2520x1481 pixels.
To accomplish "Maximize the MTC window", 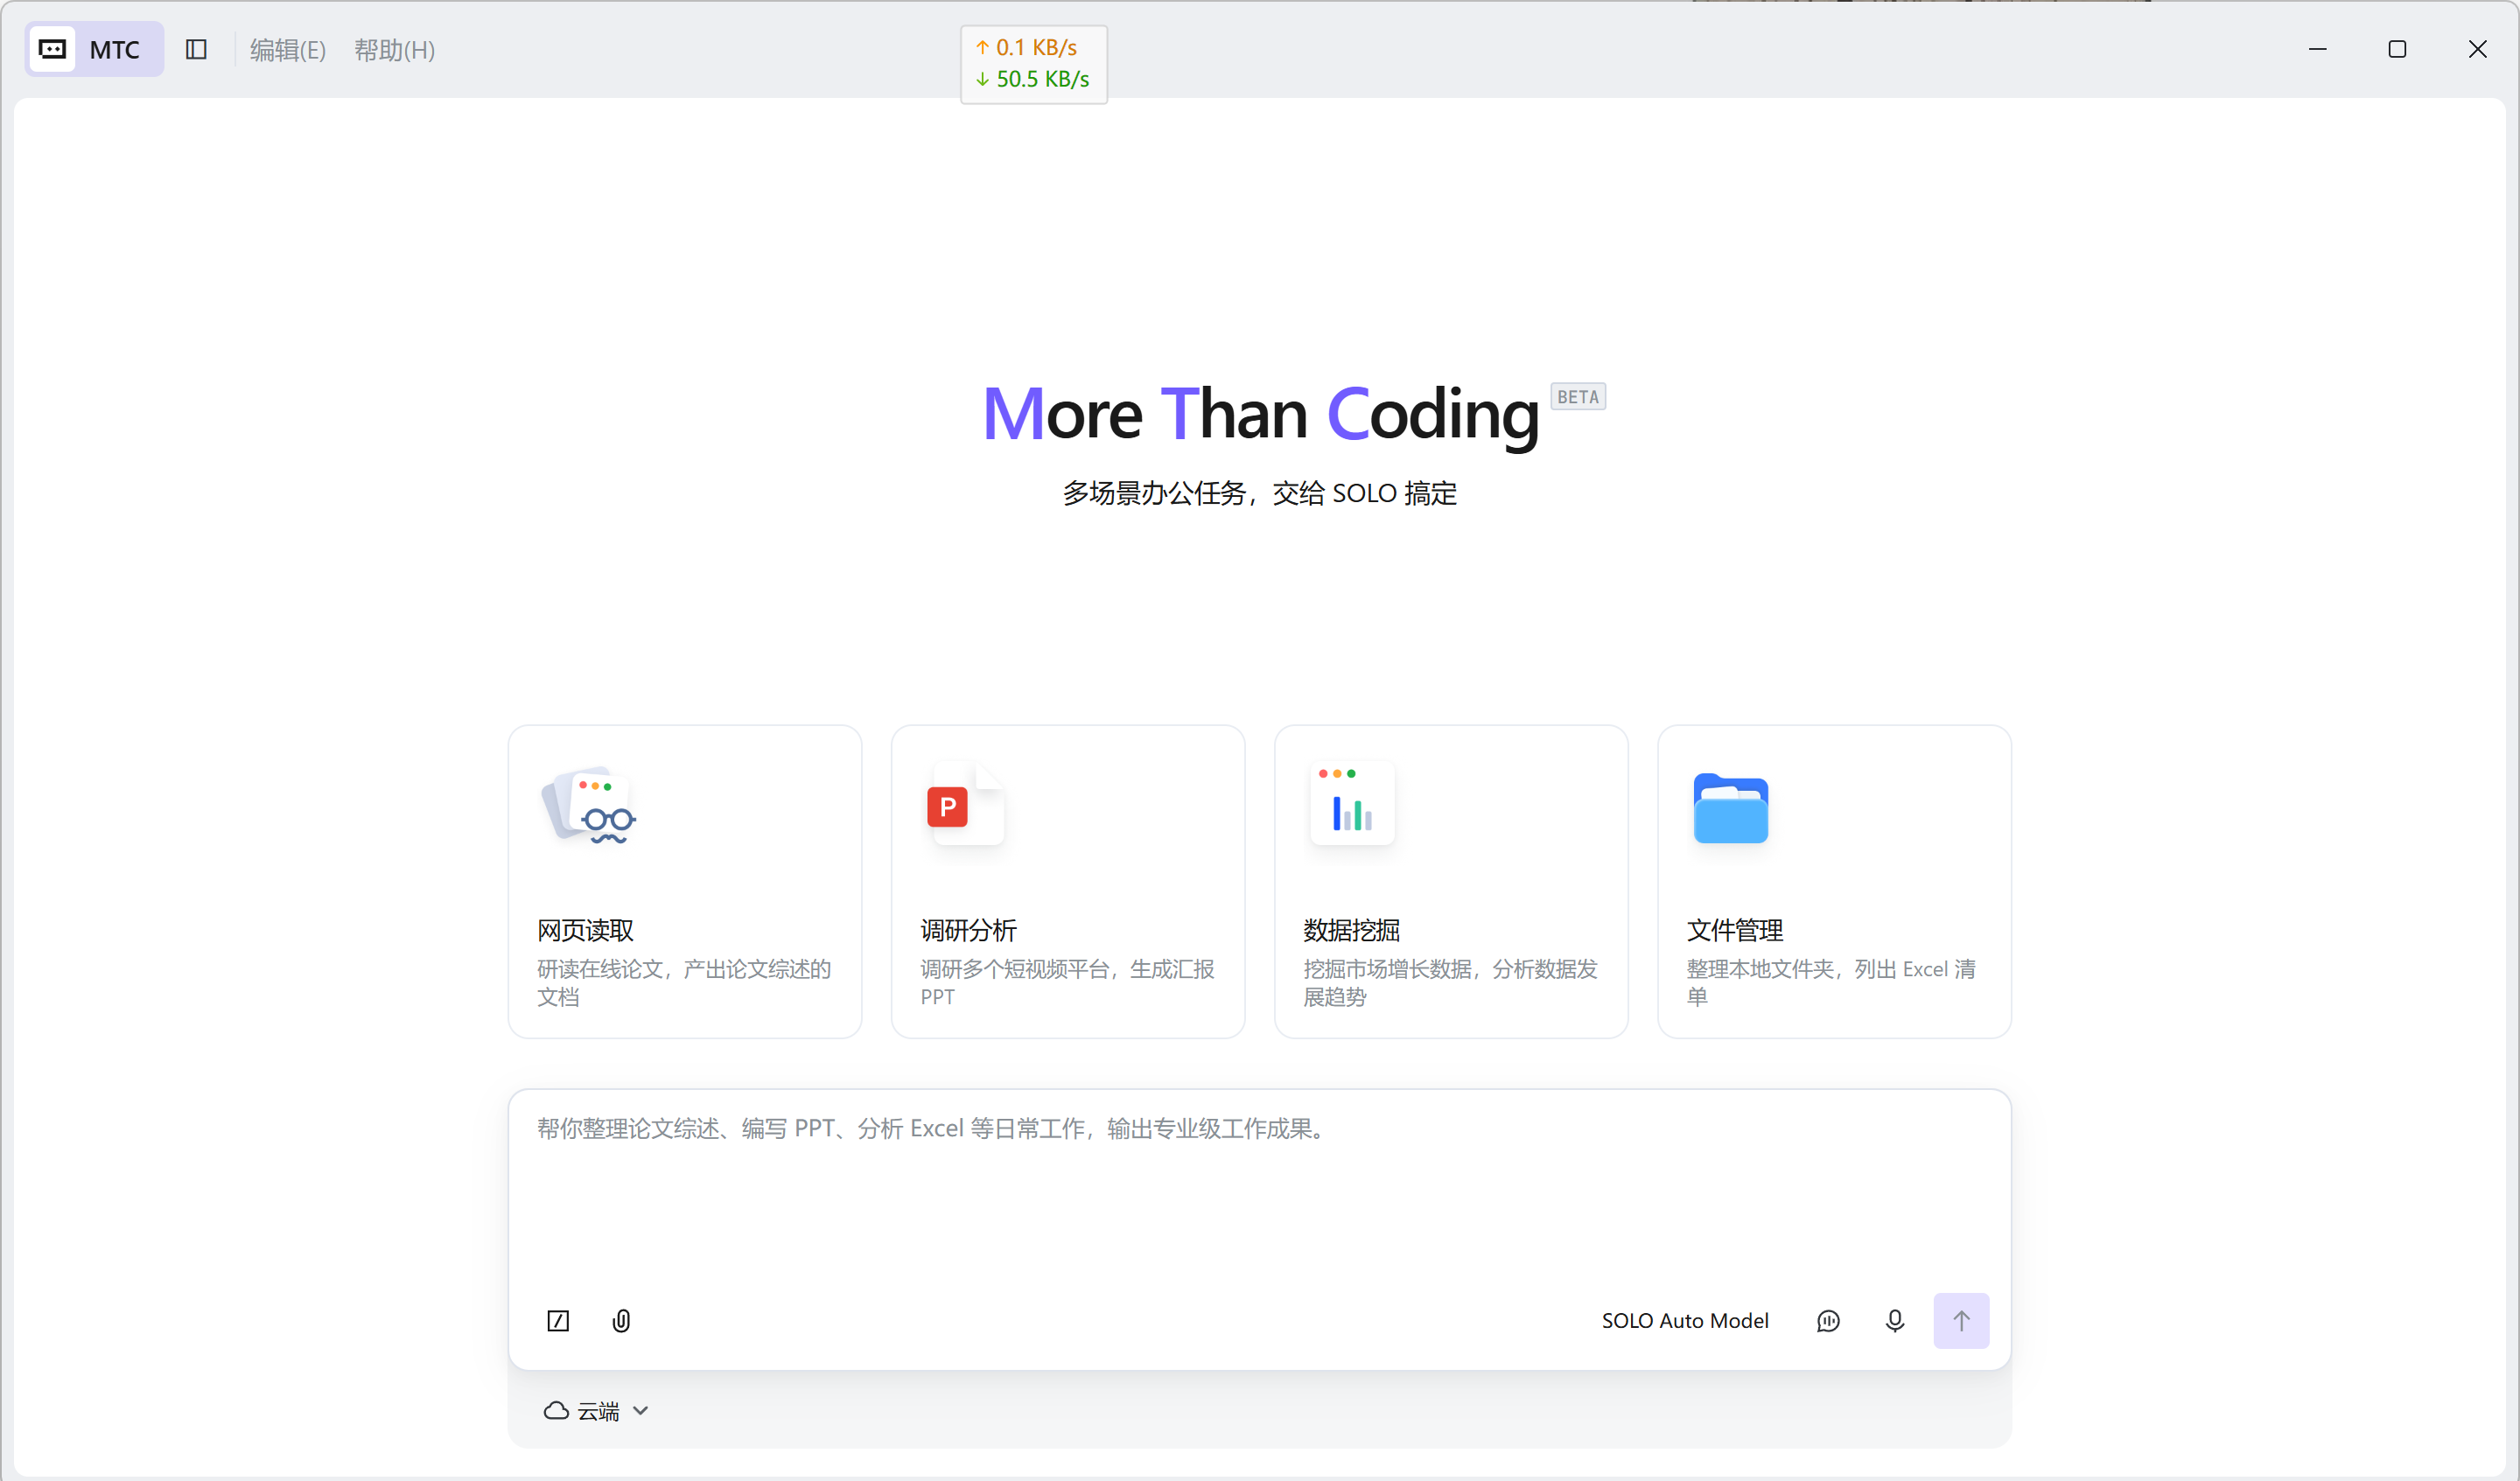I will [x=2397, y=49].
